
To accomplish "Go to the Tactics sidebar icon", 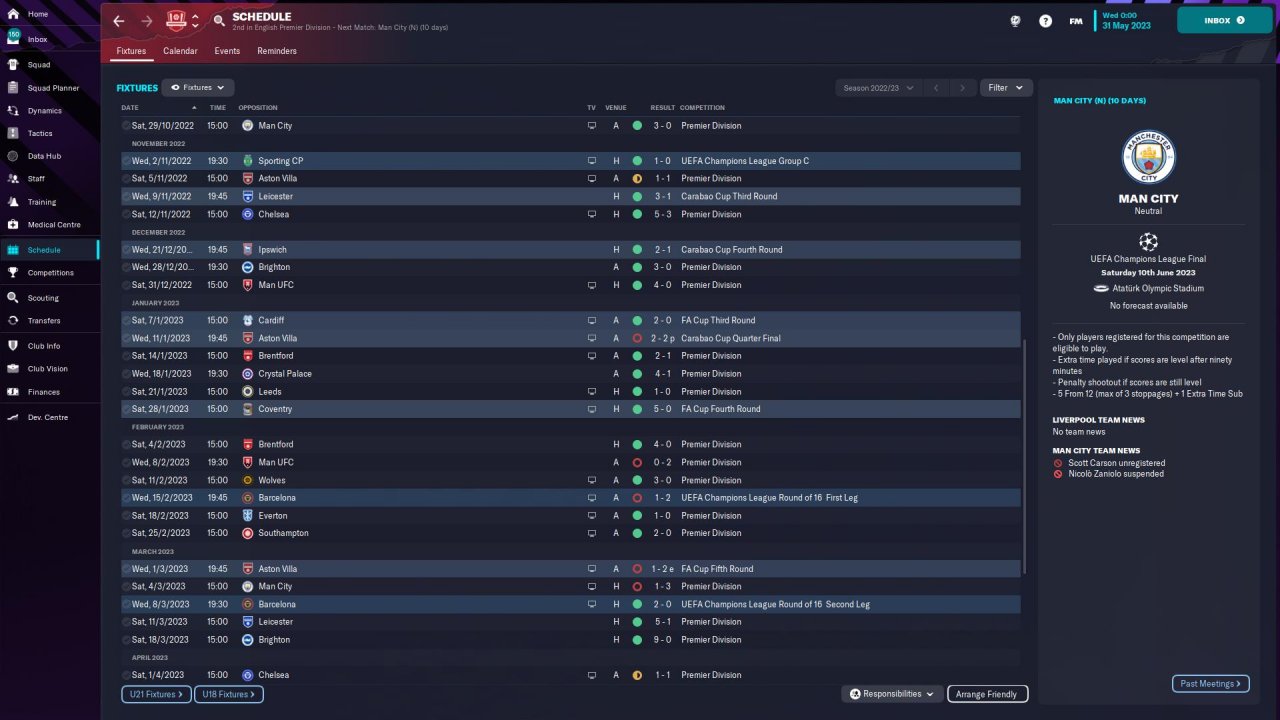I will click(x=13, y=133).
